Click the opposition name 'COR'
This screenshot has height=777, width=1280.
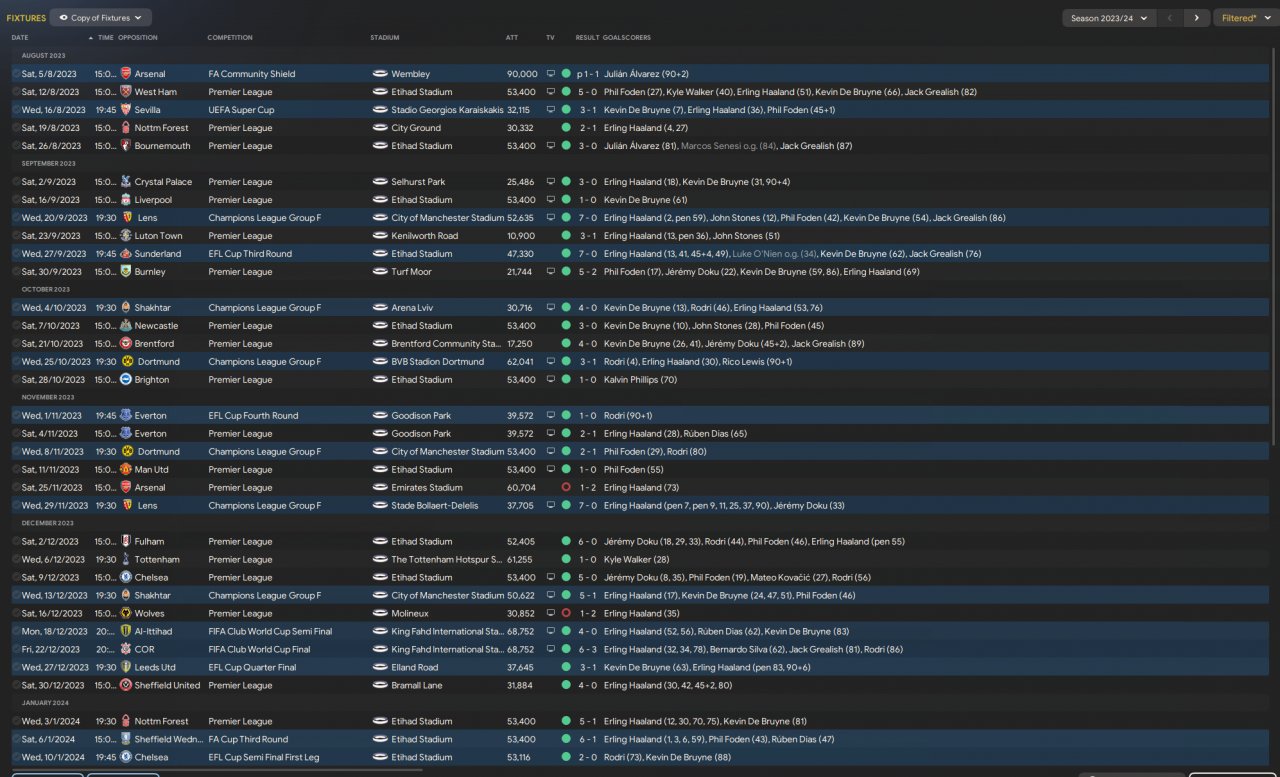(x=143, y=650)
